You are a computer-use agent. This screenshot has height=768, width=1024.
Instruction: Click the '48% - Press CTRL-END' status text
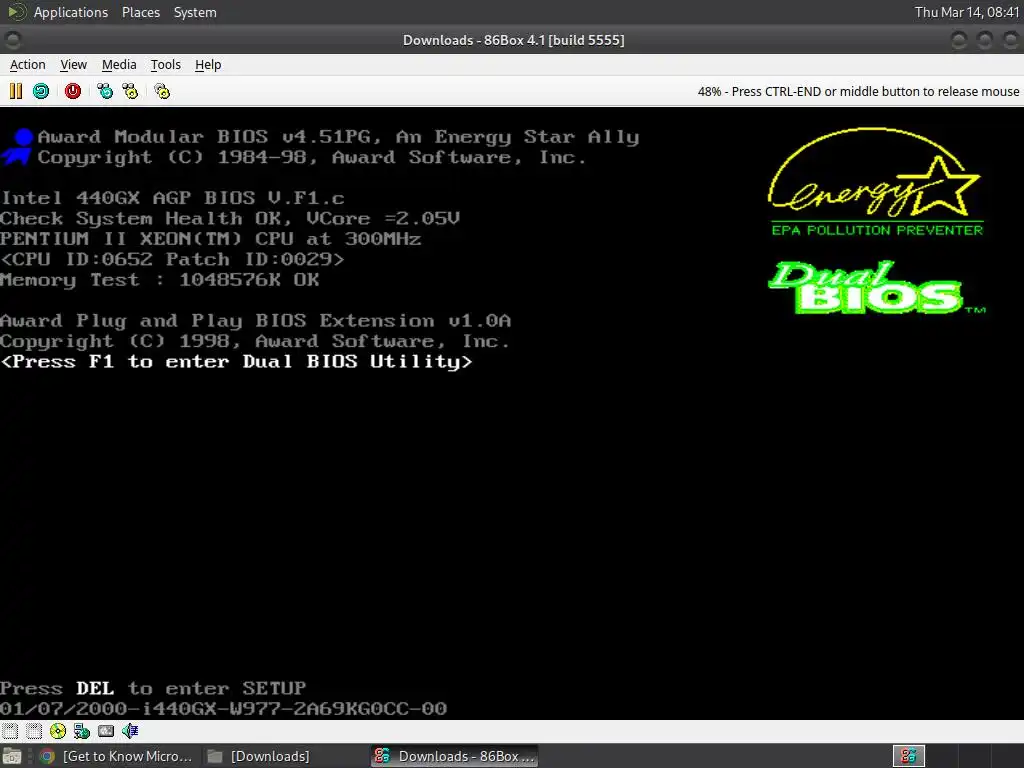[x=857, y=91]
